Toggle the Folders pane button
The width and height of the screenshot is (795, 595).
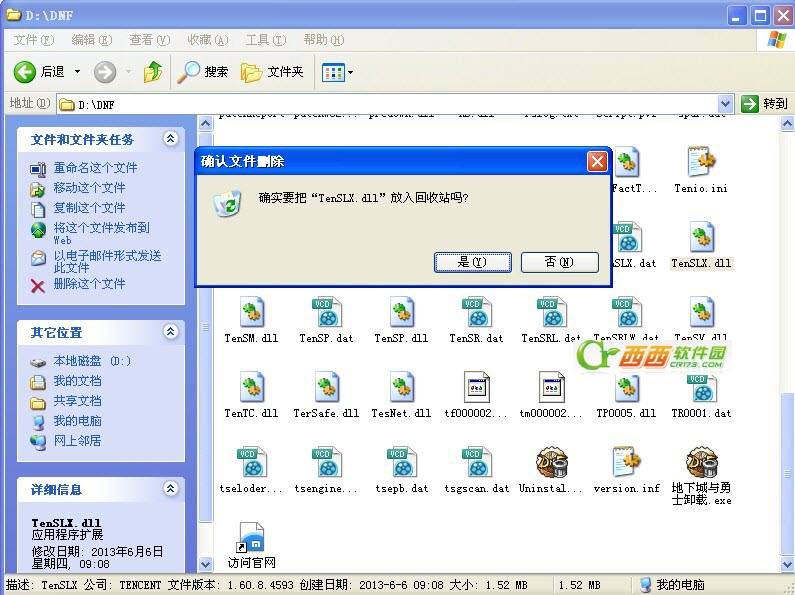272,72
